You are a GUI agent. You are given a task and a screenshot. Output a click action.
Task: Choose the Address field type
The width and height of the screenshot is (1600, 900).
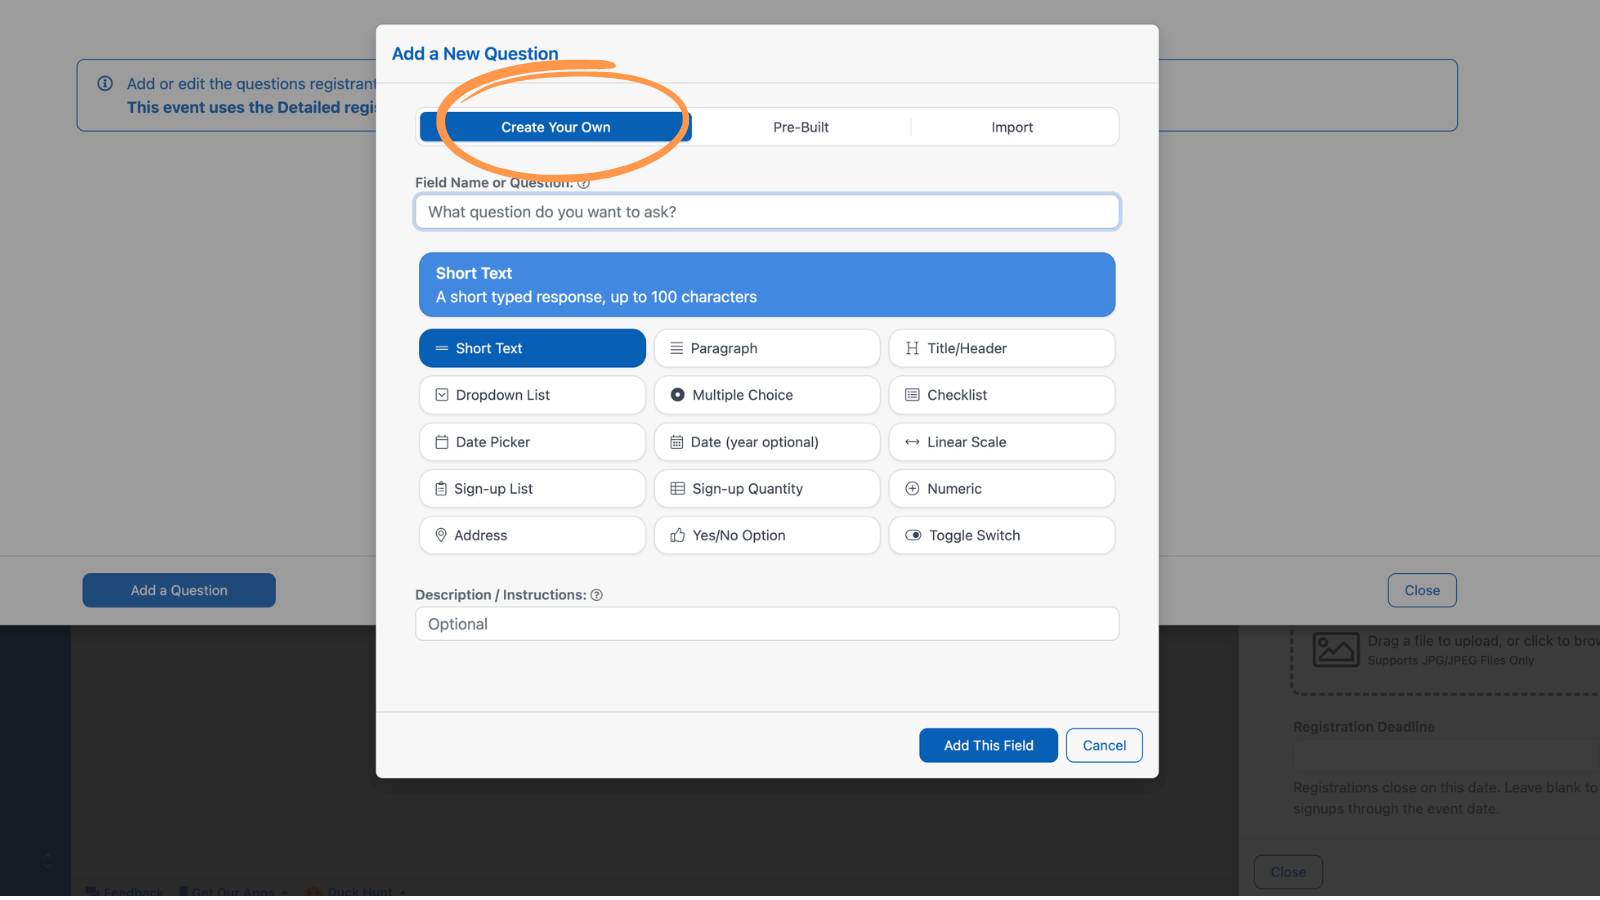click(532, 535)
